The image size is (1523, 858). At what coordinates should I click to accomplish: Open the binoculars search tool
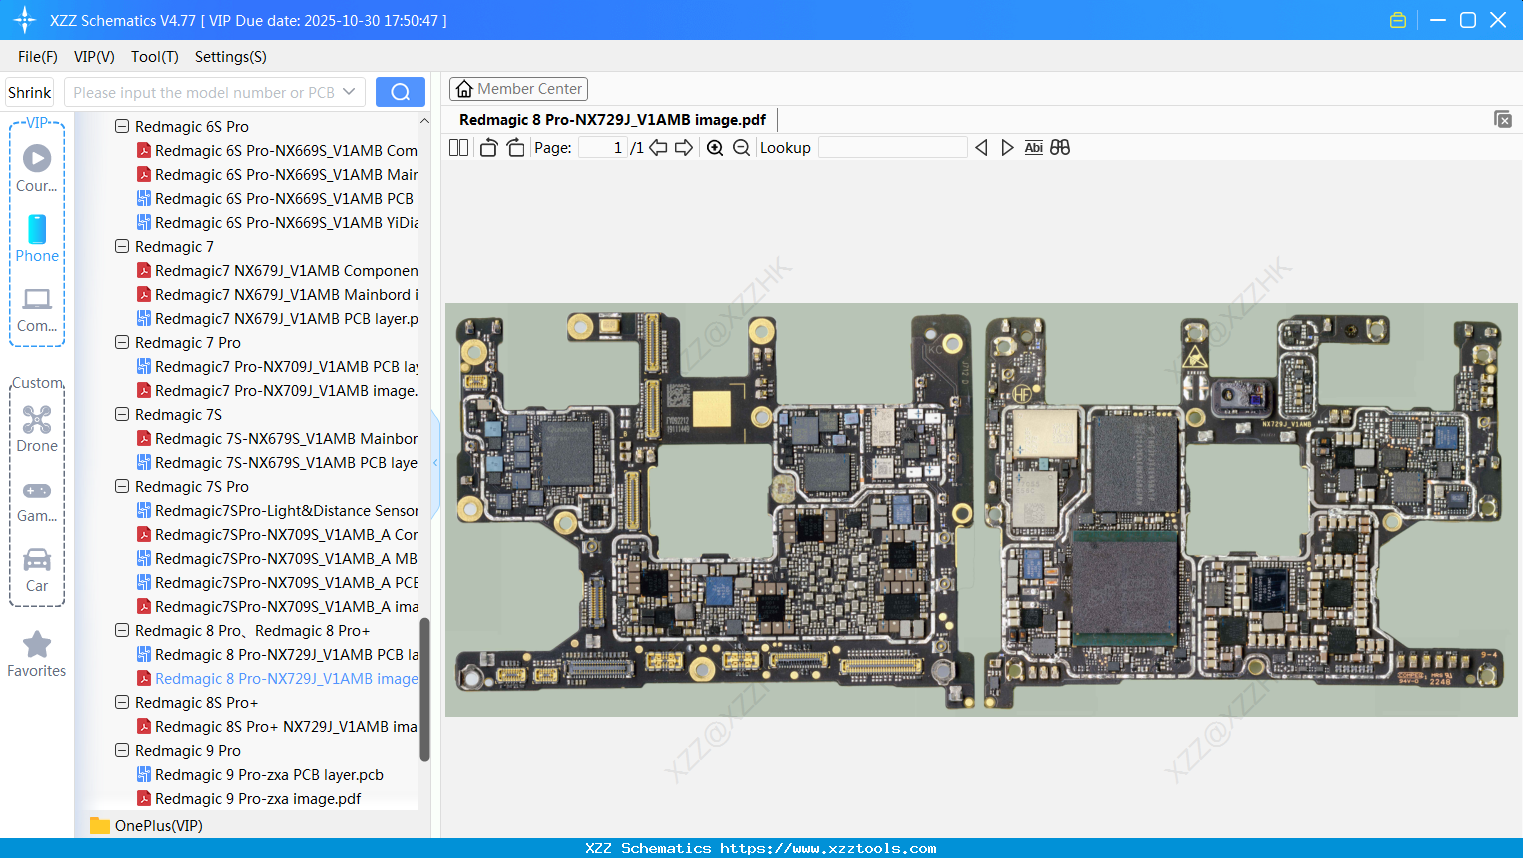(x=1060, y=147)
